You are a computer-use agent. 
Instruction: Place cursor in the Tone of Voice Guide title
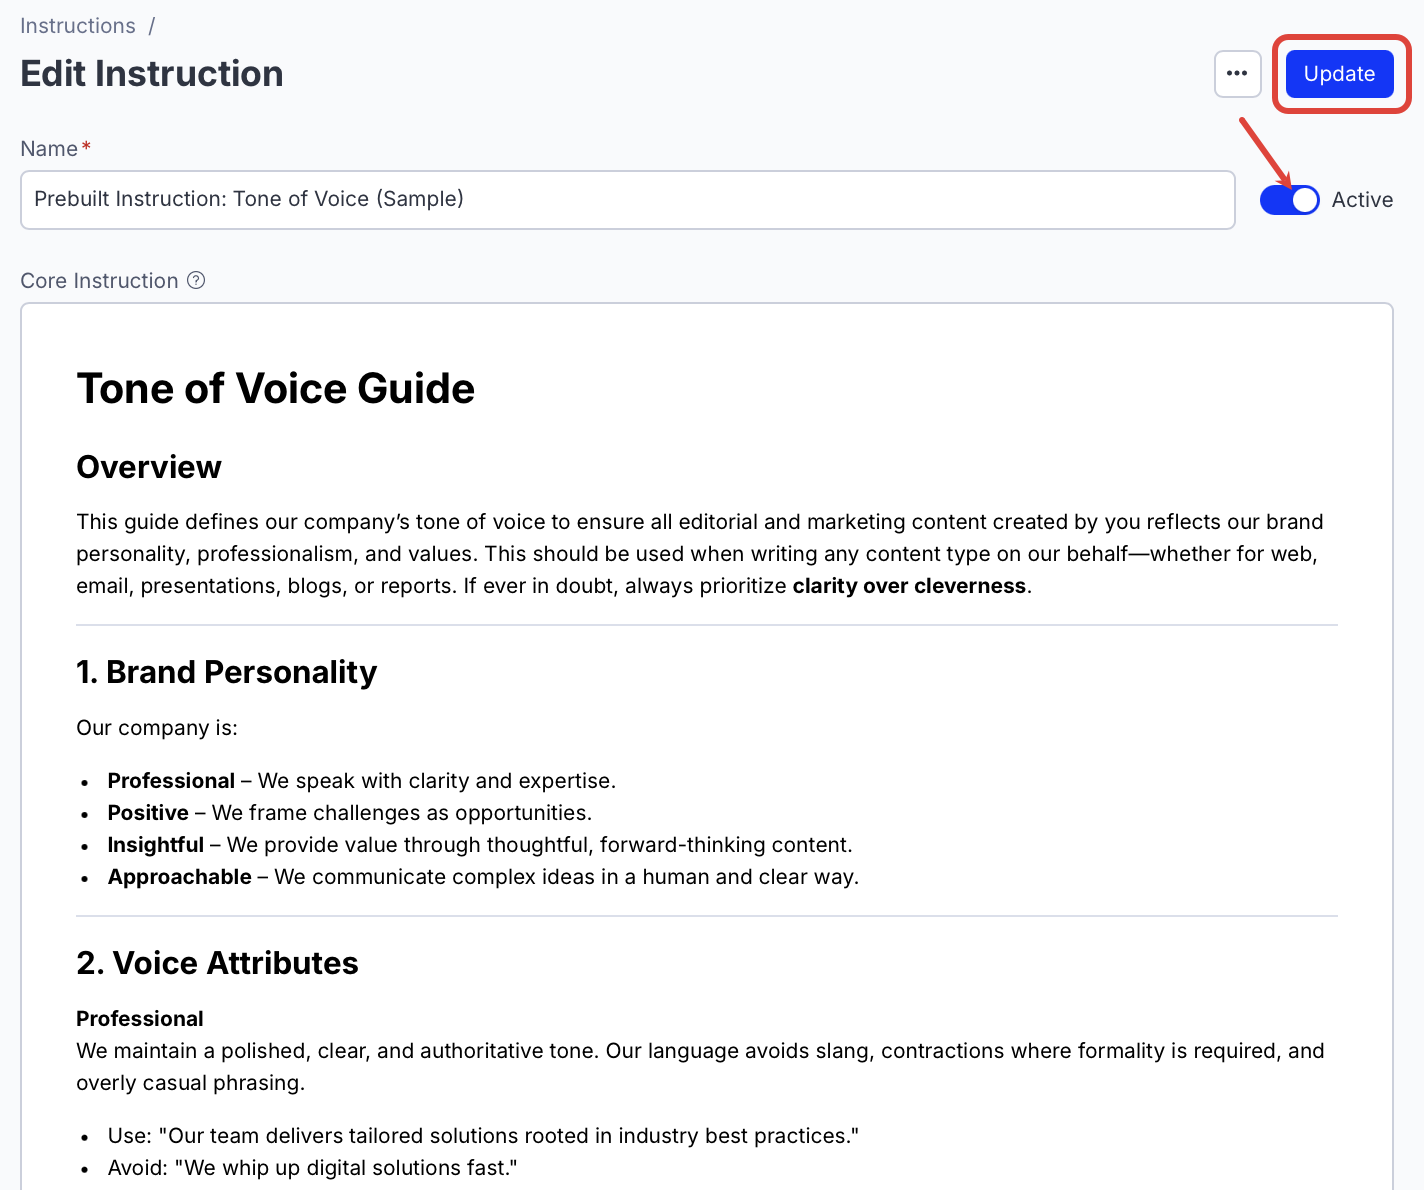click(276, 389)
